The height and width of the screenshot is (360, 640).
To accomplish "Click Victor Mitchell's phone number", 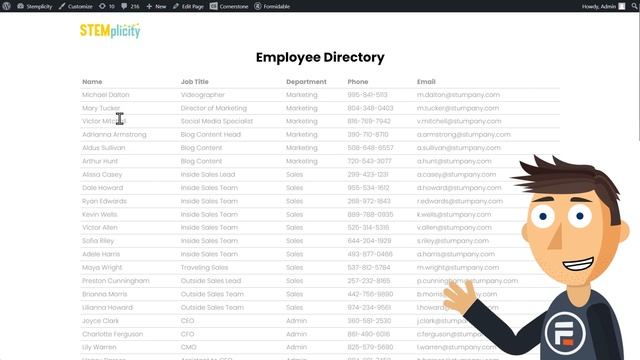I will 369,121.
